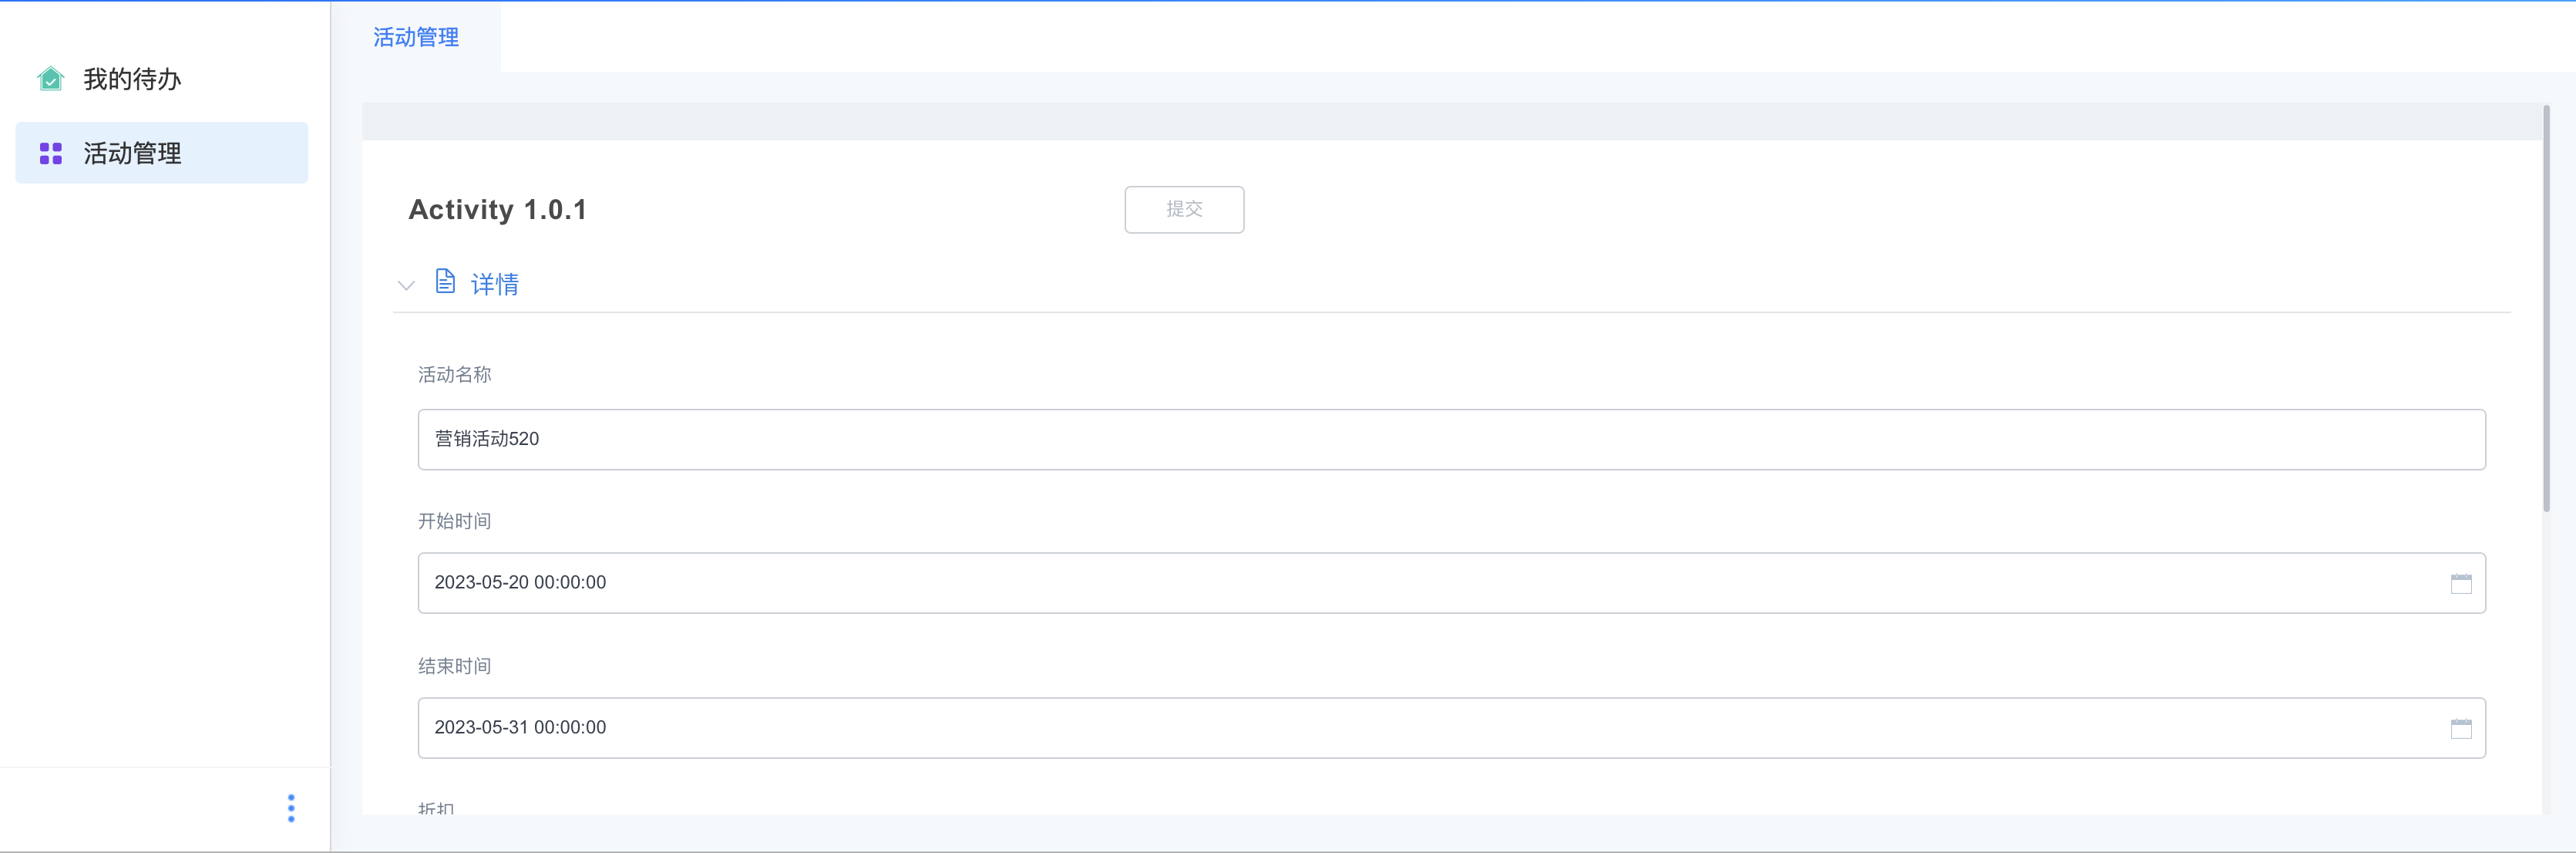Focus the 活动名称 field containing 营销活动520
This screenshot has height=853, width=2576.
click(x=1450, y=439)
